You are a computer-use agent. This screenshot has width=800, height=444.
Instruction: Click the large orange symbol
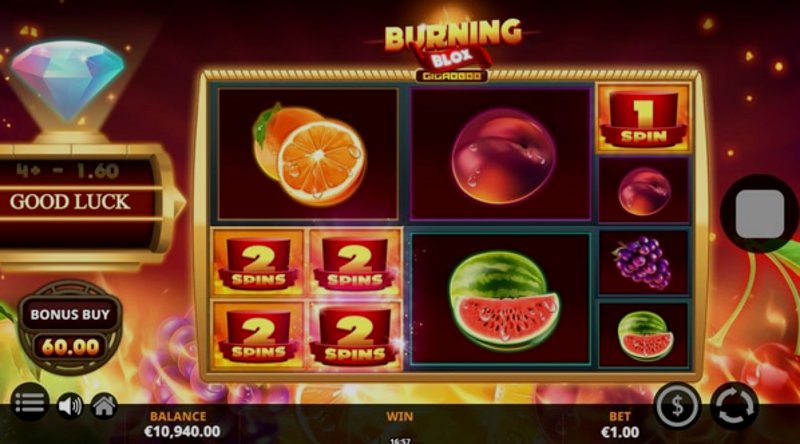click(308, 154)
